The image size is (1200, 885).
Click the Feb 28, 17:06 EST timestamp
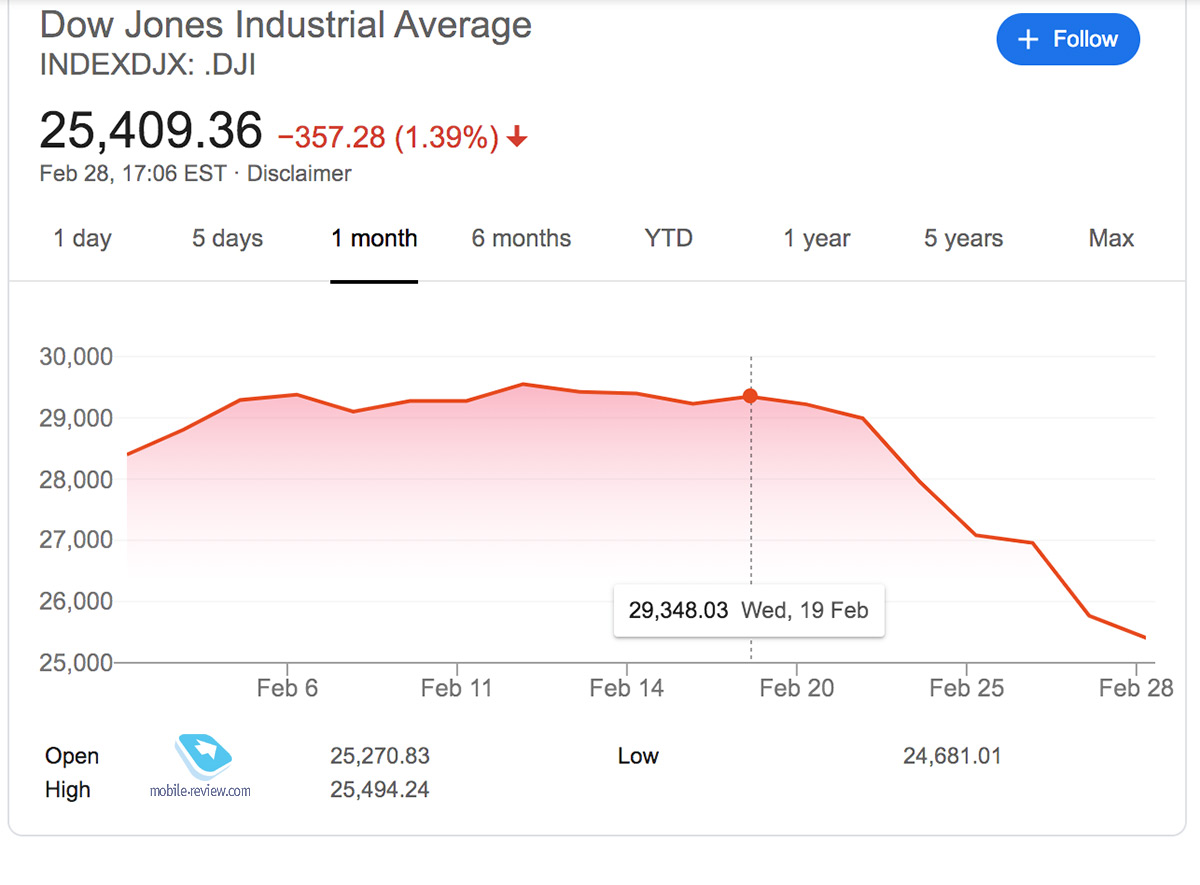coord(133,174)
